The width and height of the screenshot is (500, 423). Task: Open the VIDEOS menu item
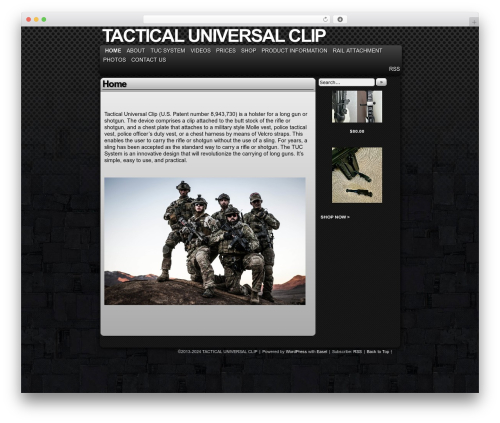coord(200,51)
